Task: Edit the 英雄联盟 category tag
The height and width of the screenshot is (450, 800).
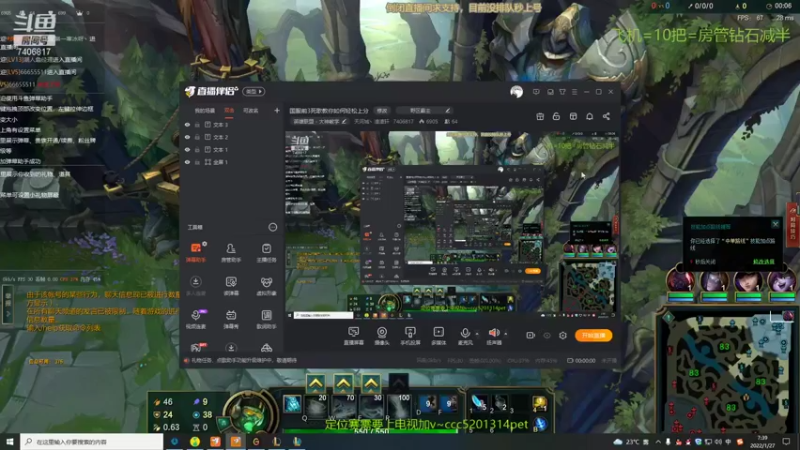Action: [x=319, y=122]
